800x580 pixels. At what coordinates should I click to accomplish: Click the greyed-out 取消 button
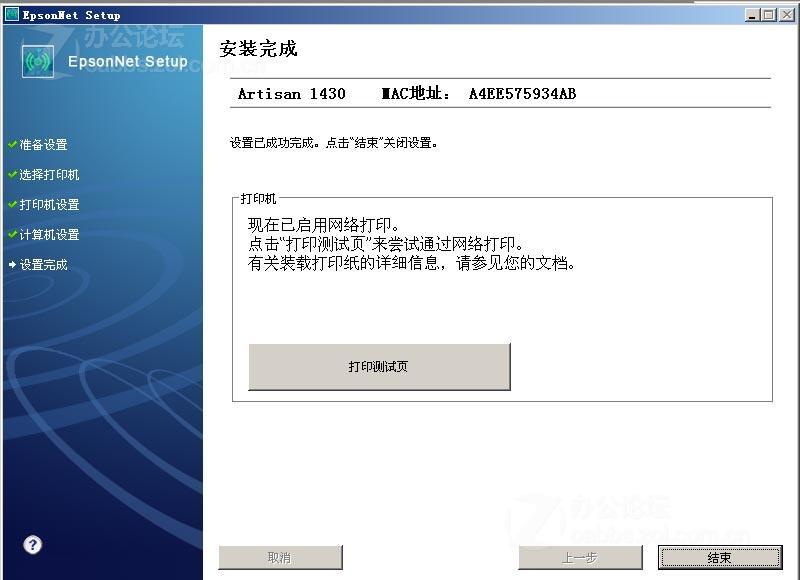click(280, 558)
